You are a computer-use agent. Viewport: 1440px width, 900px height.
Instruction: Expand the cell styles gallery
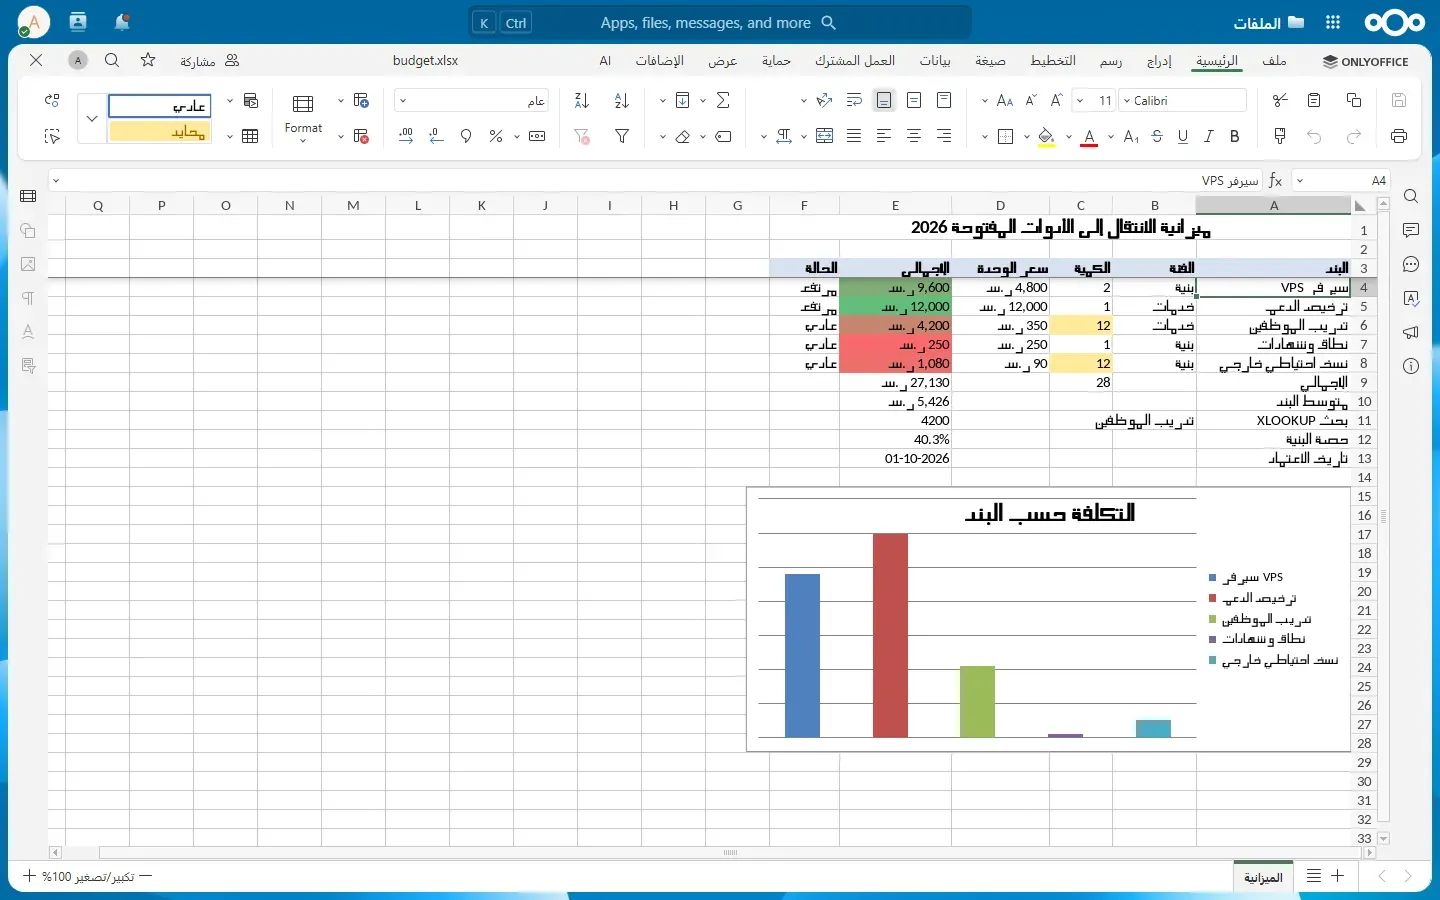coord(92,118)
